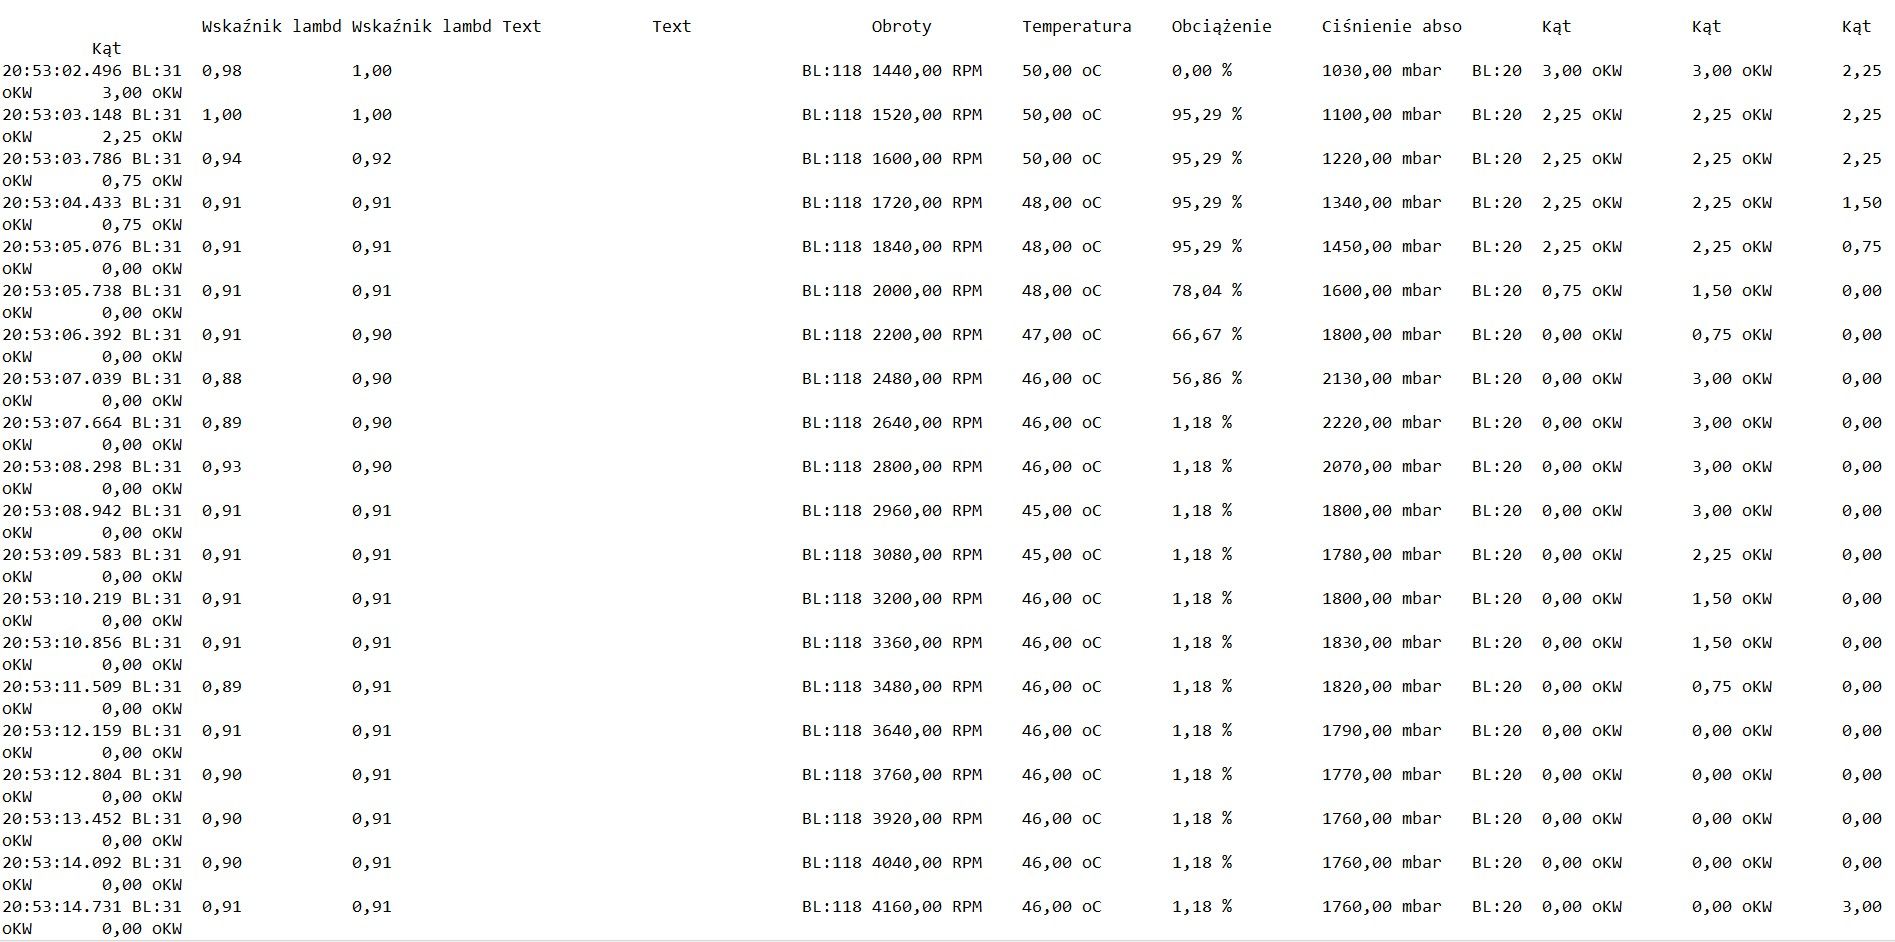Click the 4160,00 RPM value
This screenshot has width=1895, height=942.
point(926,907)
